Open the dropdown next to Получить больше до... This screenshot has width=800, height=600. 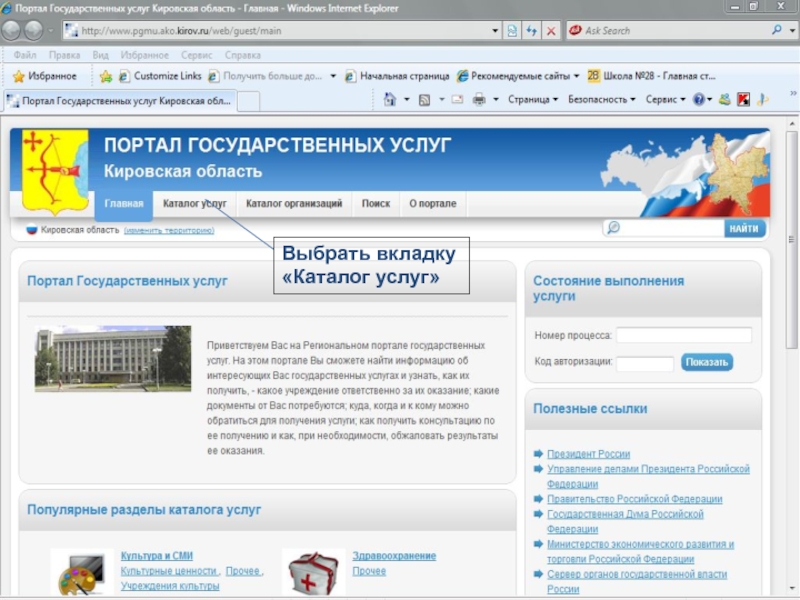[x=333, y=76]
